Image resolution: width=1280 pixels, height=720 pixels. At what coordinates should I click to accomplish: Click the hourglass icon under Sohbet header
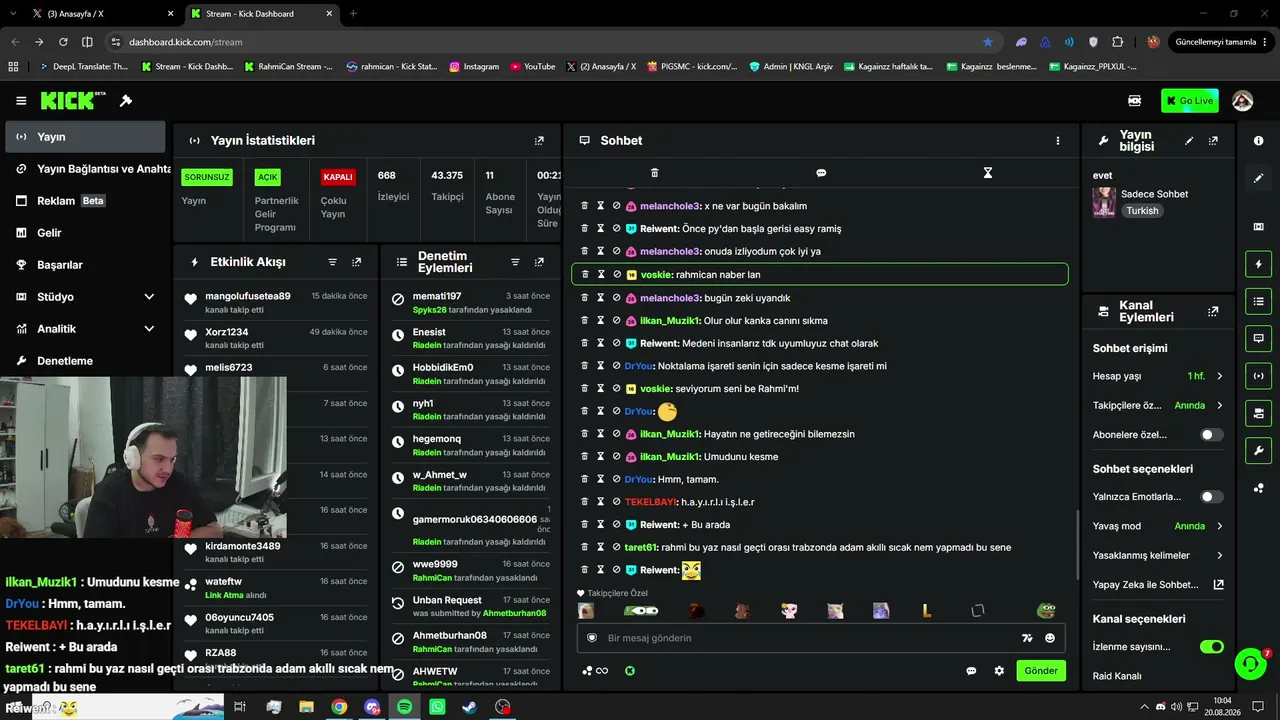point(987,173)
